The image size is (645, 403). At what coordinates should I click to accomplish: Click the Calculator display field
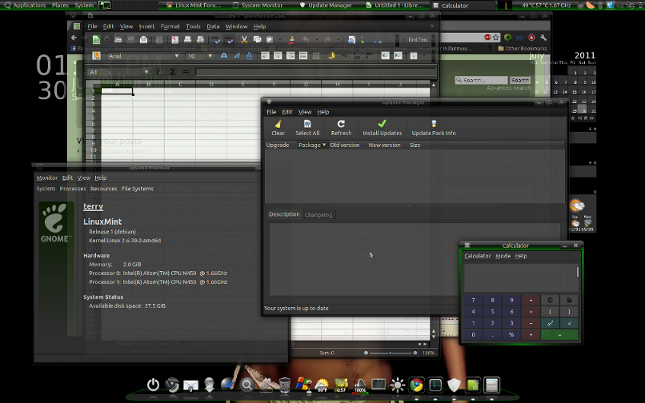pos(522,278)
